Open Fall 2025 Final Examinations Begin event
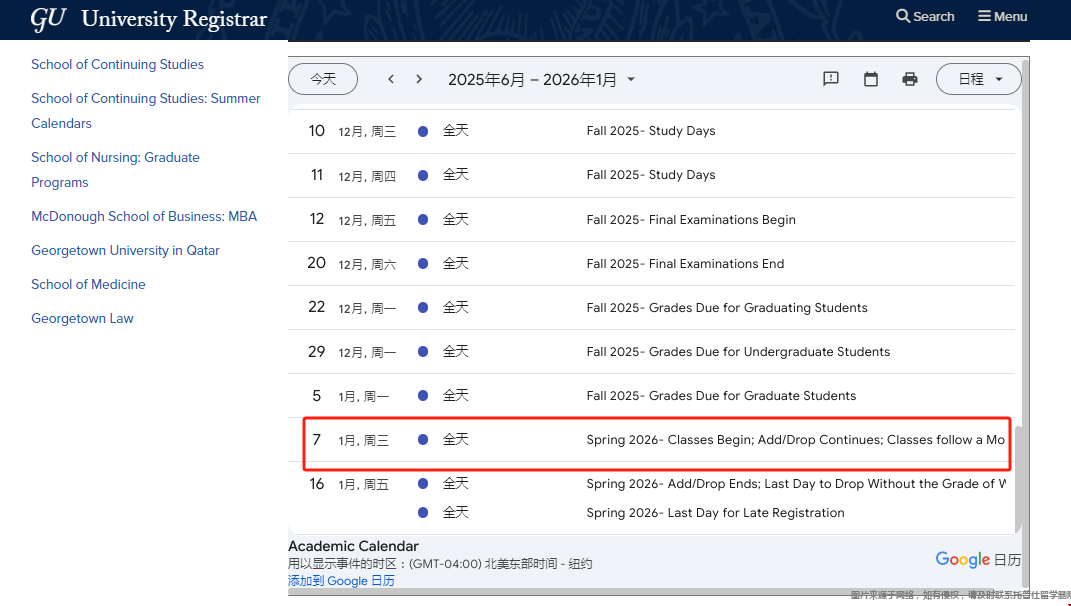This screenshot has height=606, width=1071. (x=691, y=220)
